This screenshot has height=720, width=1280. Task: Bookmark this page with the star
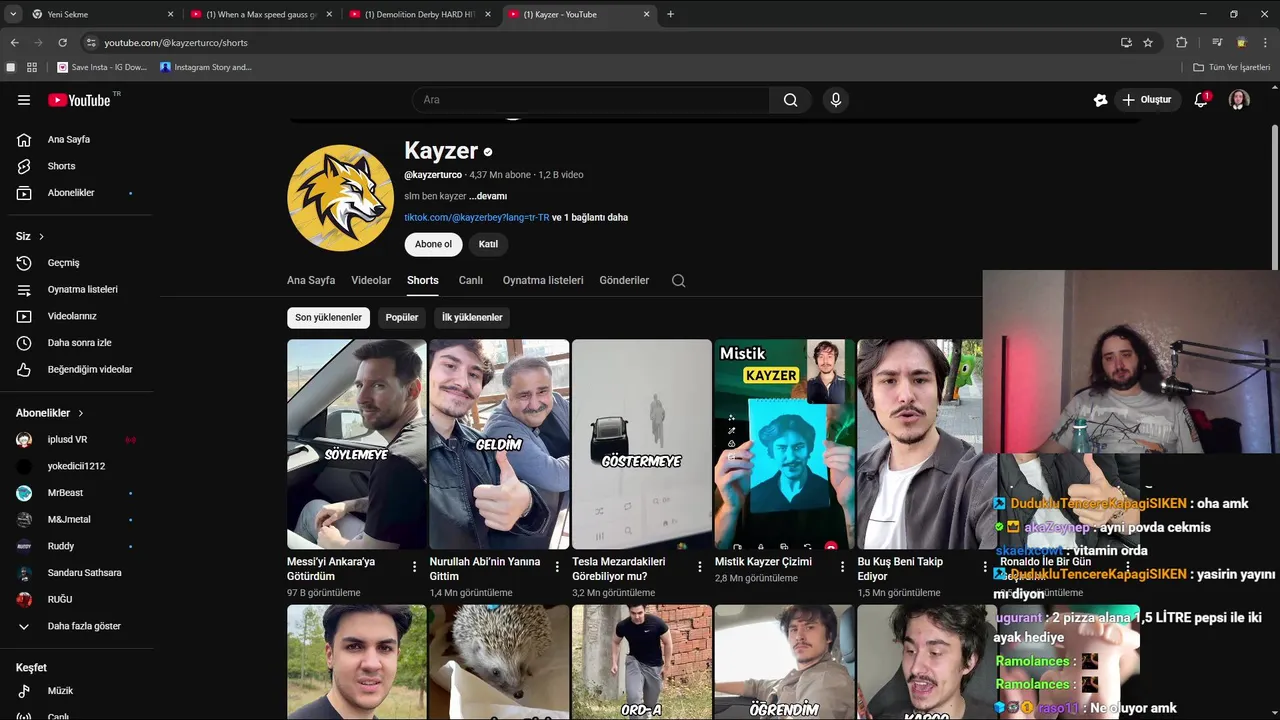1148,43
